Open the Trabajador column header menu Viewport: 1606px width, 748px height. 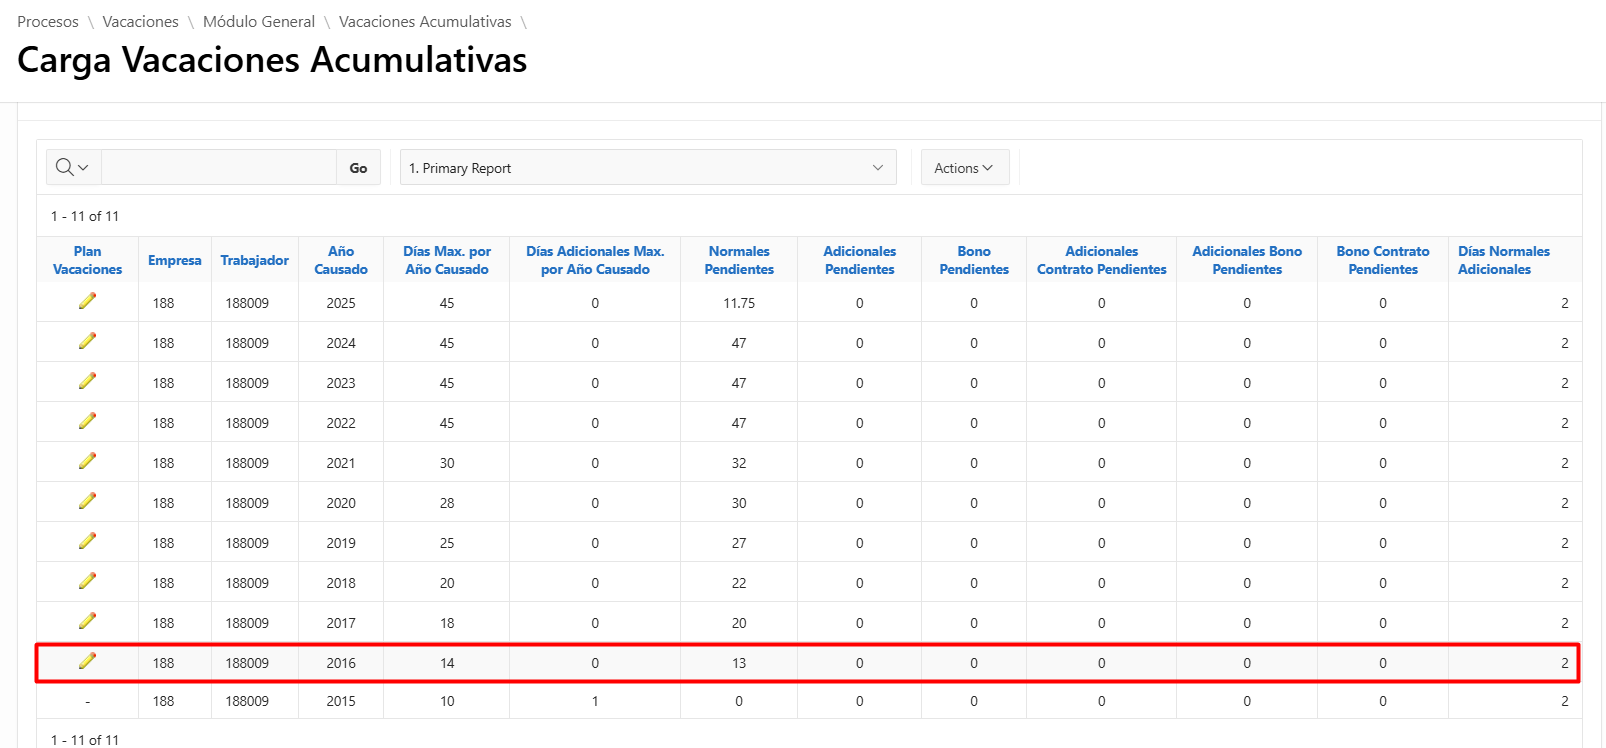click(x=254, y=260)
